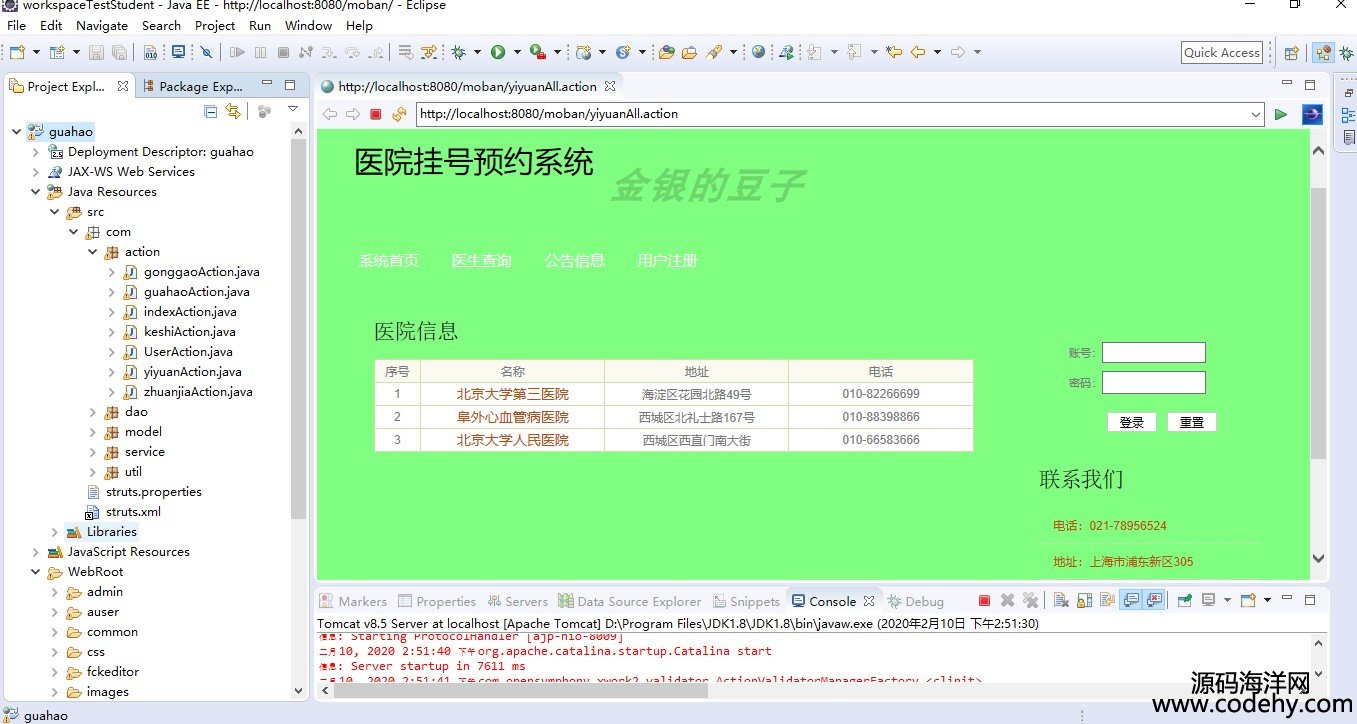Terminate the Tomcat server from Console
Image resolution: width=1357 pixels, height=724 pixels.
(984, 601)
